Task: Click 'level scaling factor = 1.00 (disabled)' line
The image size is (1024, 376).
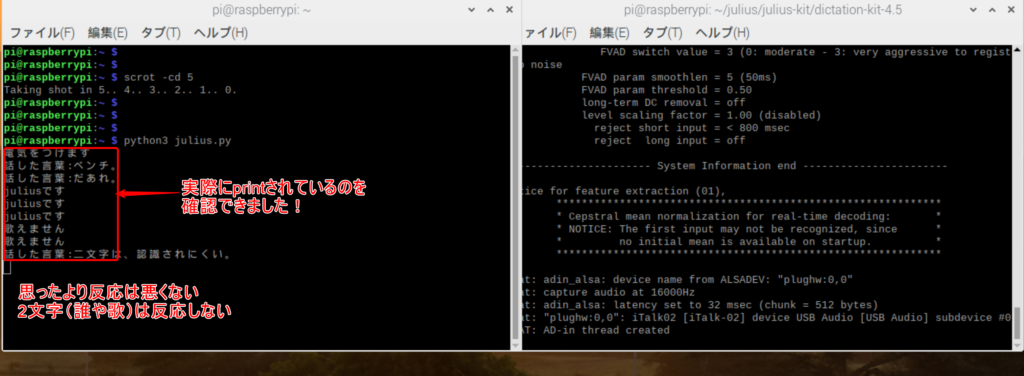Action: tap(701, 116)
